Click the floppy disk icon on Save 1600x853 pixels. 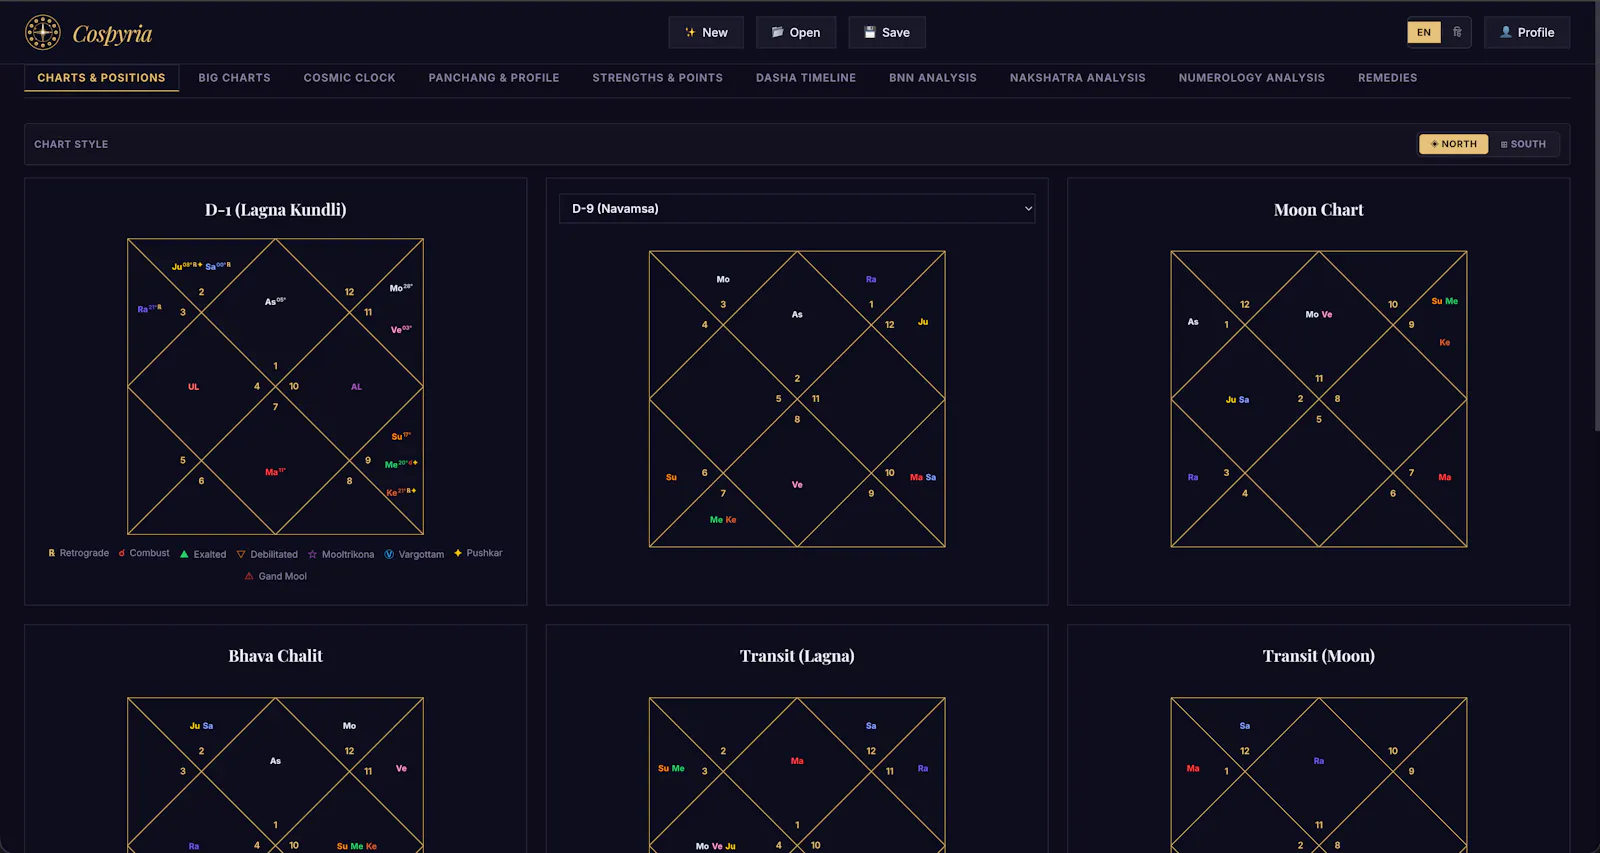[x=870, y=32]
